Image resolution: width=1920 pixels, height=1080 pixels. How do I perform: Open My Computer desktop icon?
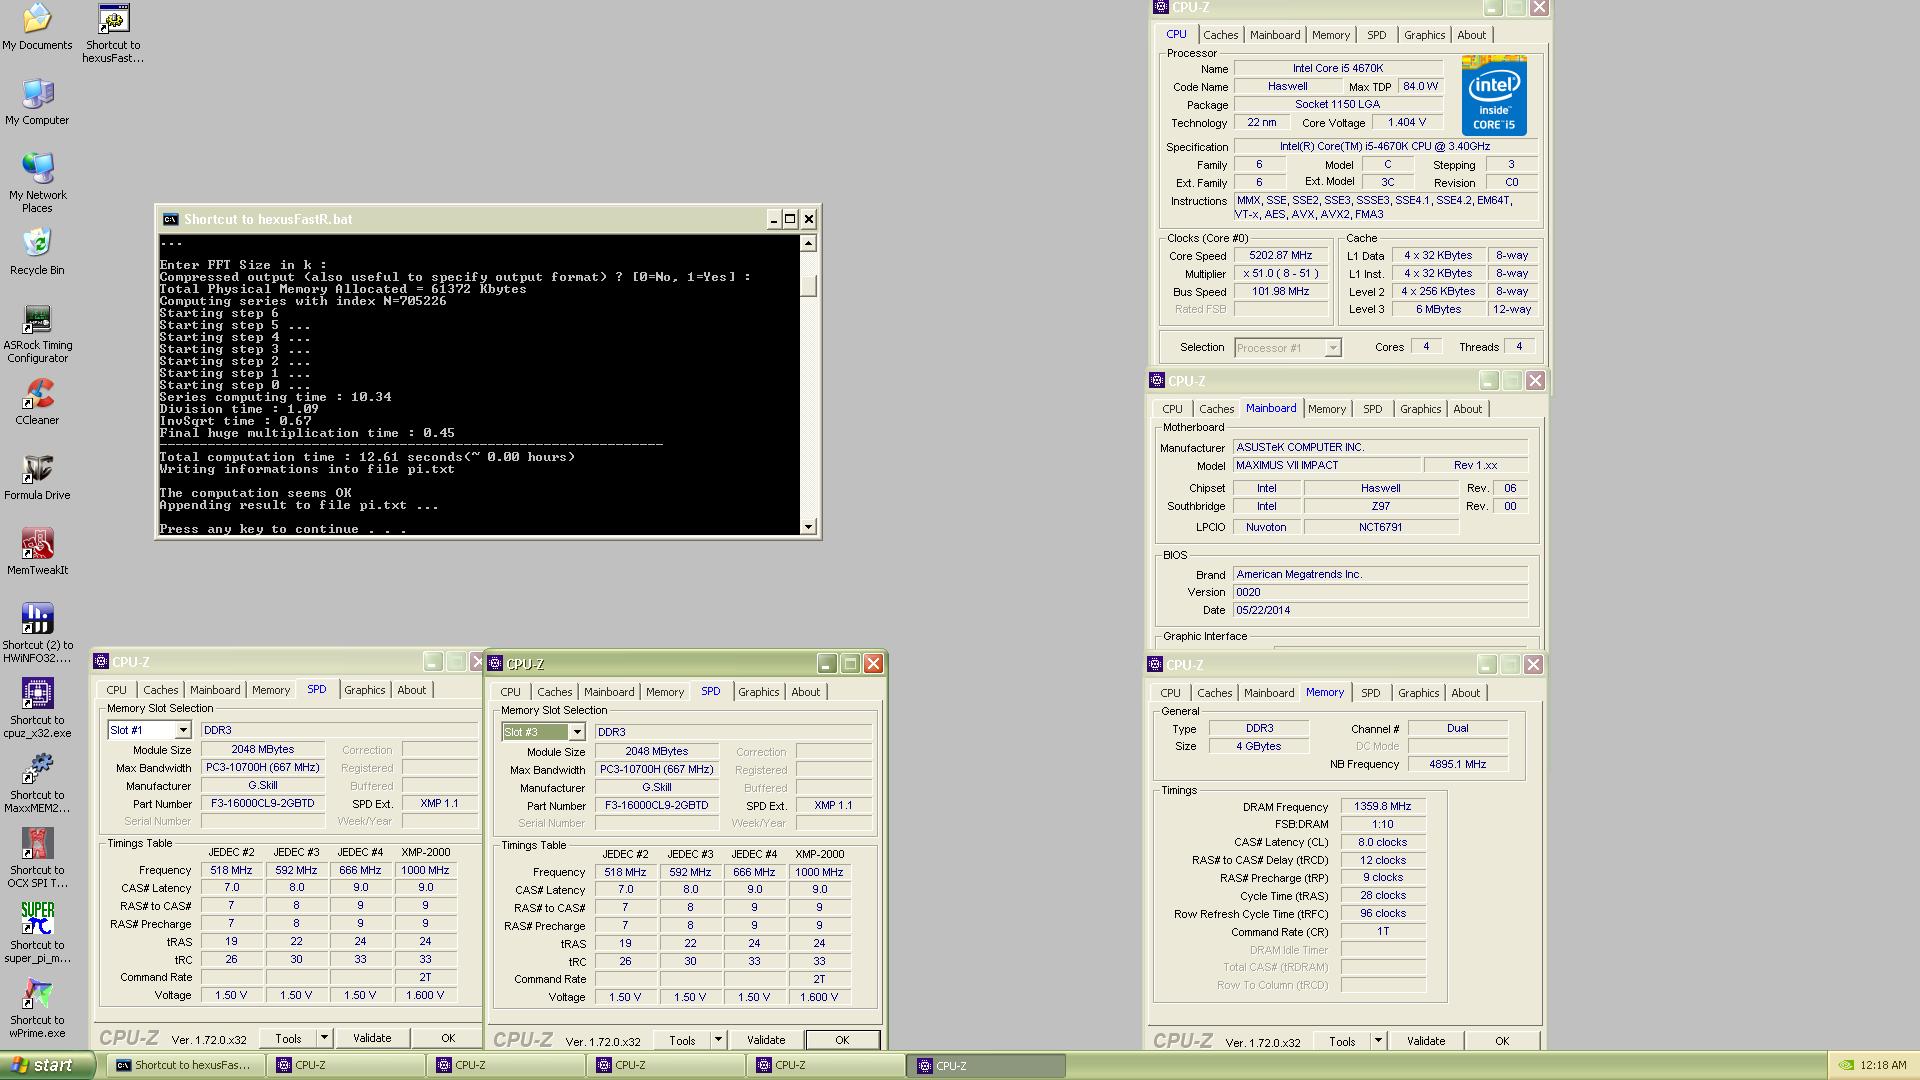click(37, 102)
